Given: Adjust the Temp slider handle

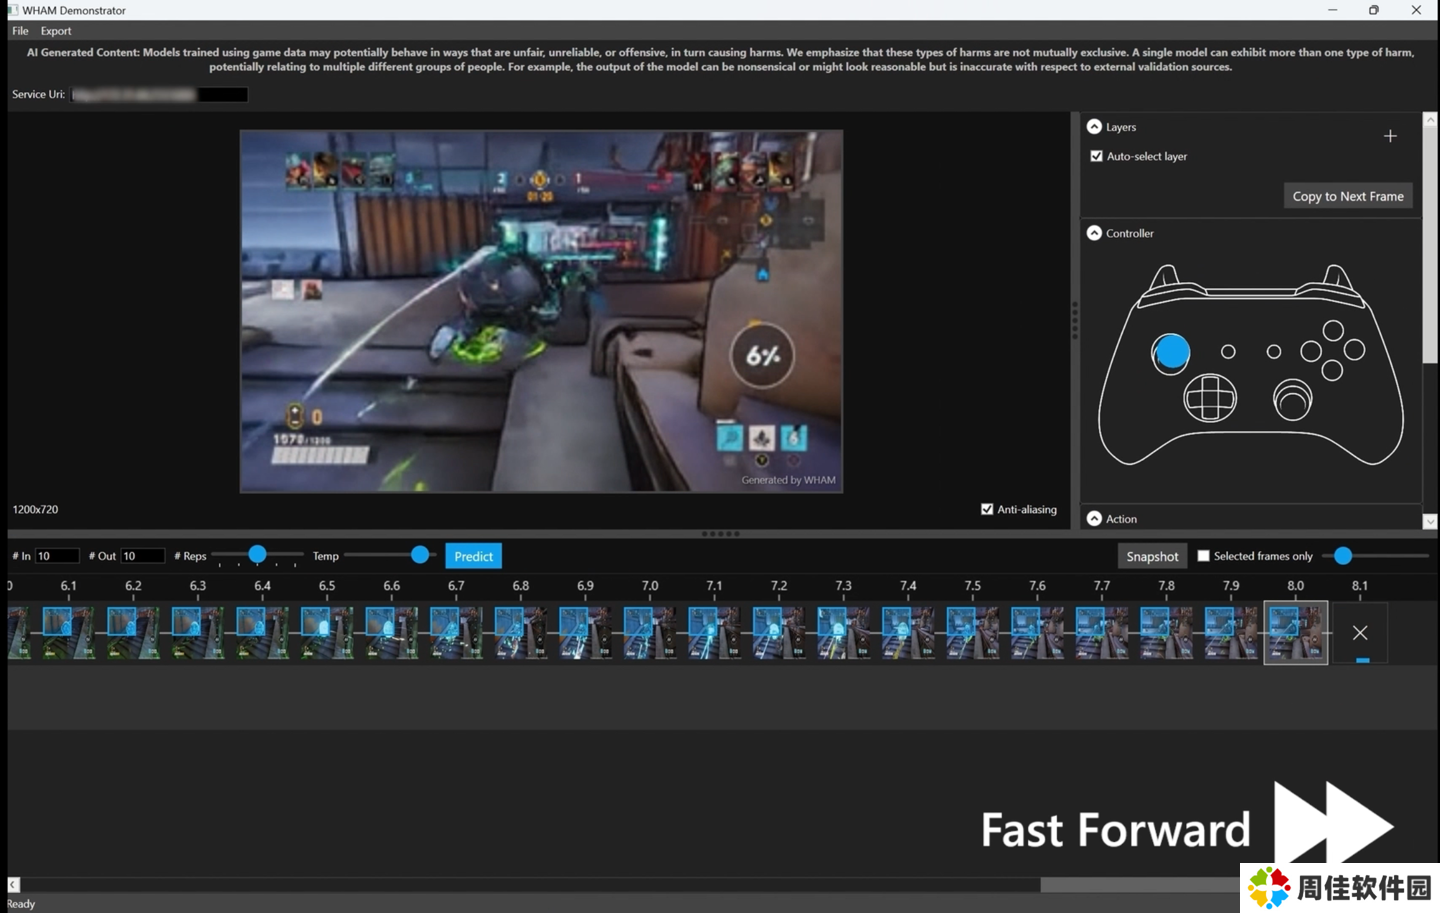Looking at the screenshot, I should point(420,554).
